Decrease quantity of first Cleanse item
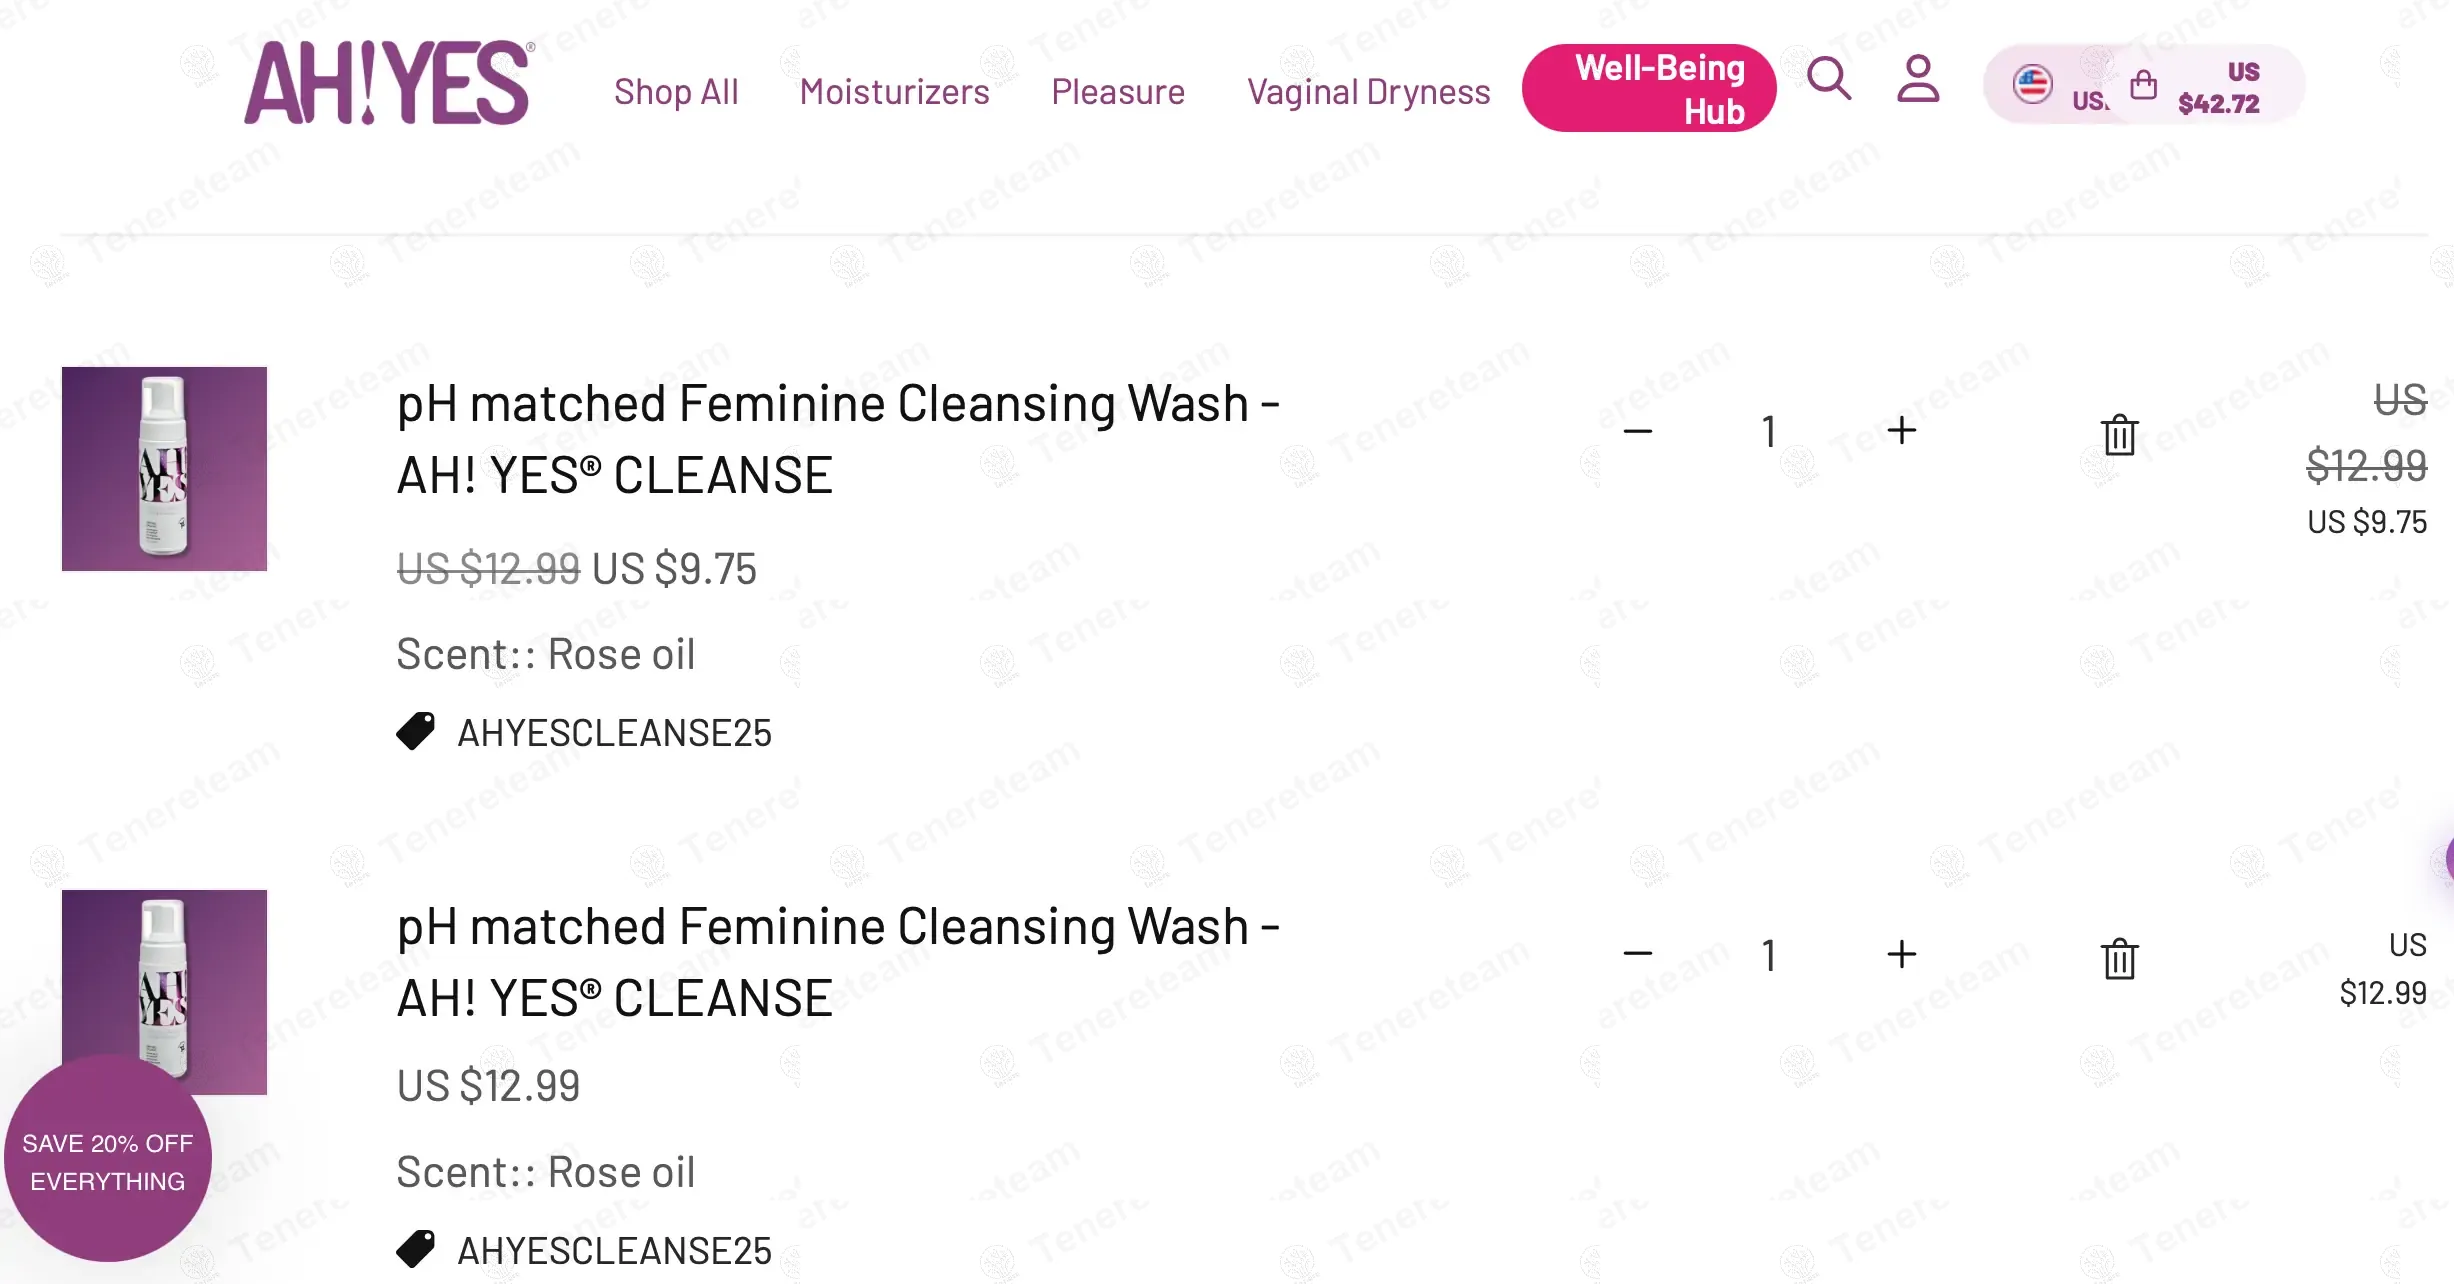 pos(1638,431)
